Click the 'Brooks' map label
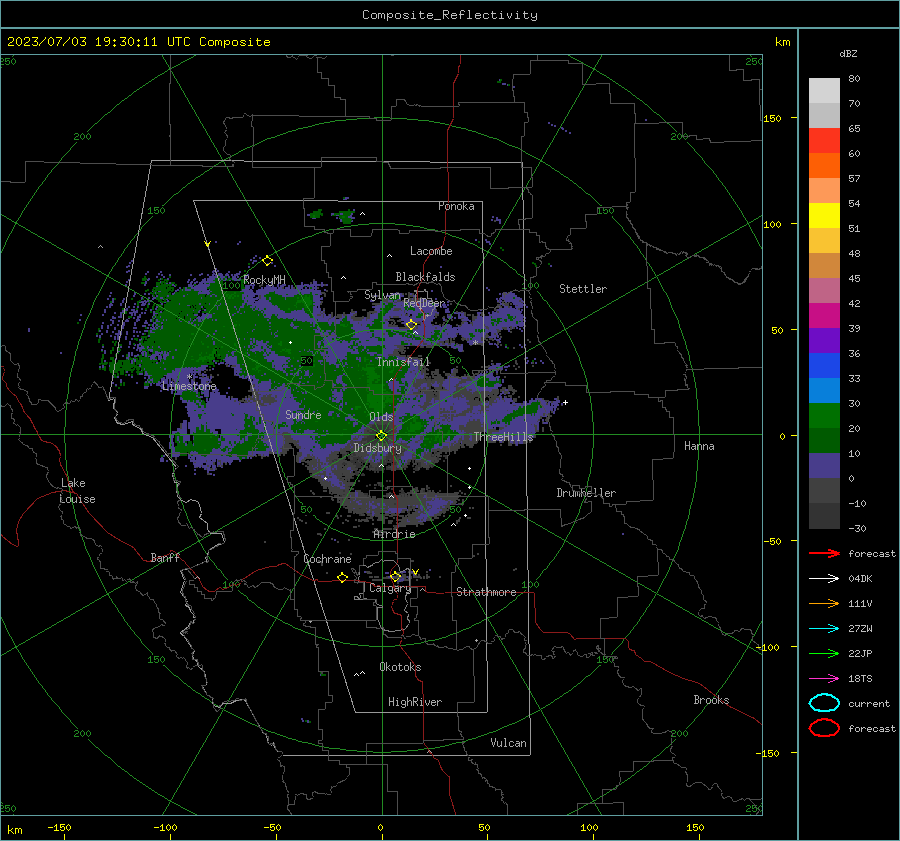The image size is (900, 841). click(711, 700)
